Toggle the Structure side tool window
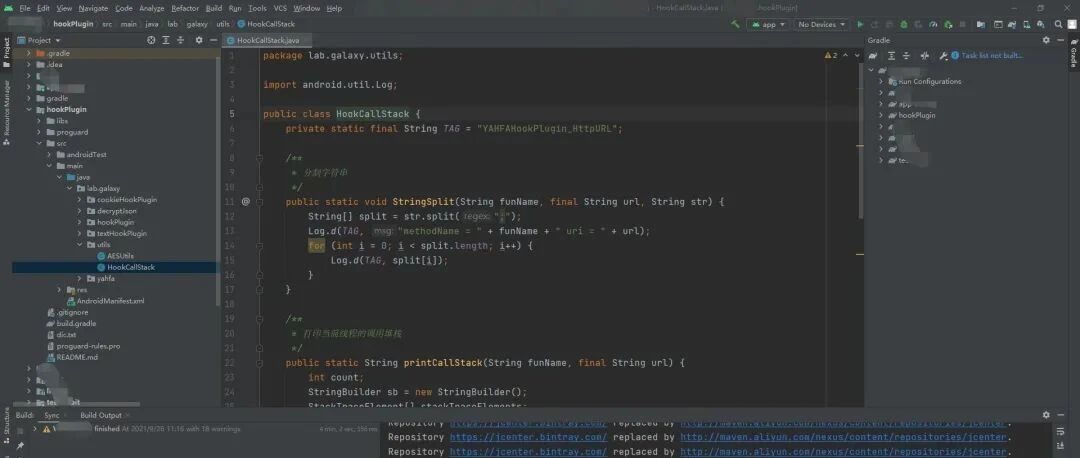This screenshot has width=1080, height=458. tap(6, 425)
